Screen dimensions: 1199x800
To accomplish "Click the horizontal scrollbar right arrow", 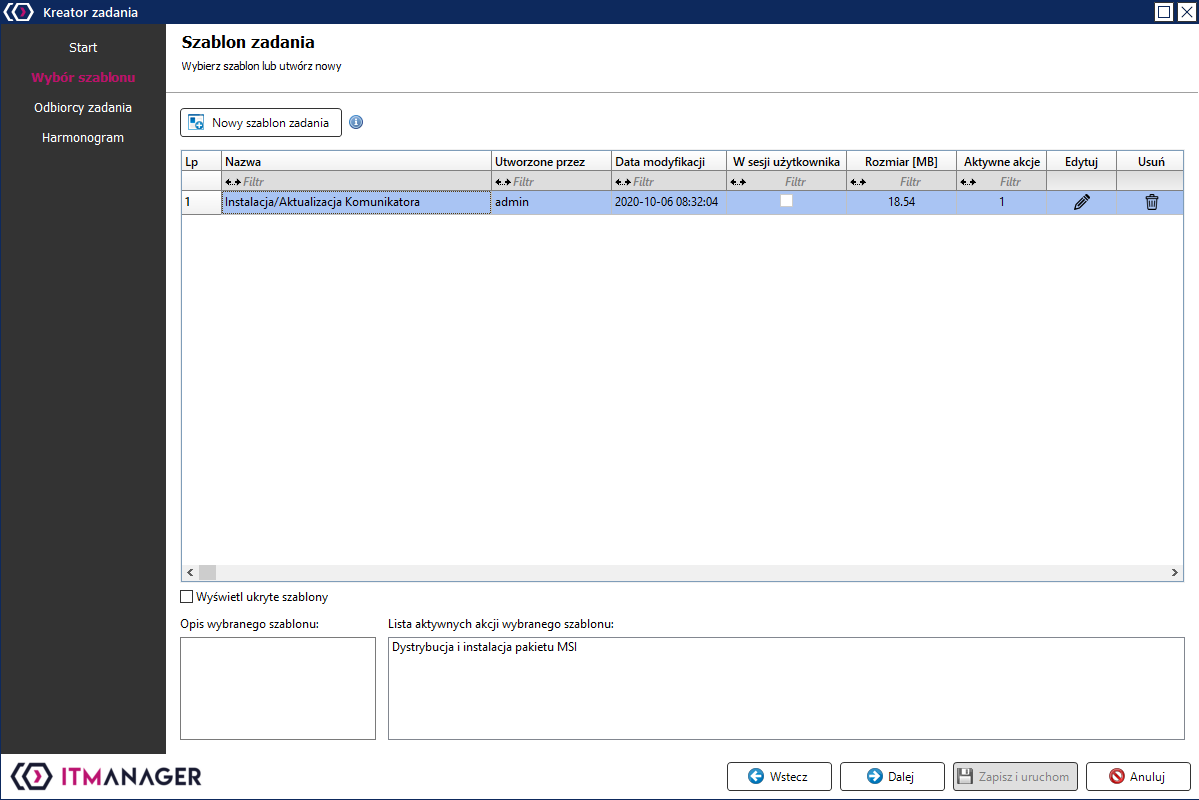I will click(1175, 572).
